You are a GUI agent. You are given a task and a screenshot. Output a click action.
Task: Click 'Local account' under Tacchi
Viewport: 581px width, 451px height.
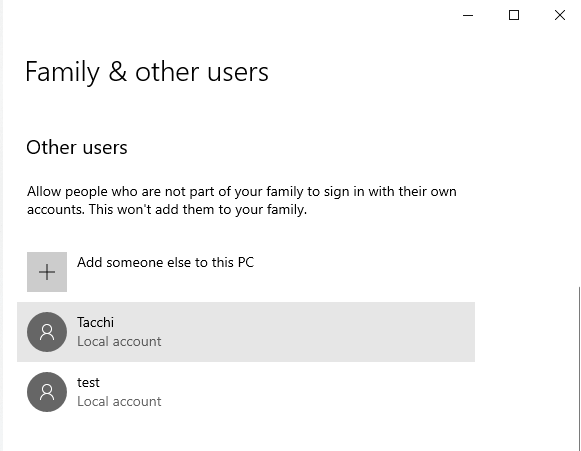pos(119,341)
